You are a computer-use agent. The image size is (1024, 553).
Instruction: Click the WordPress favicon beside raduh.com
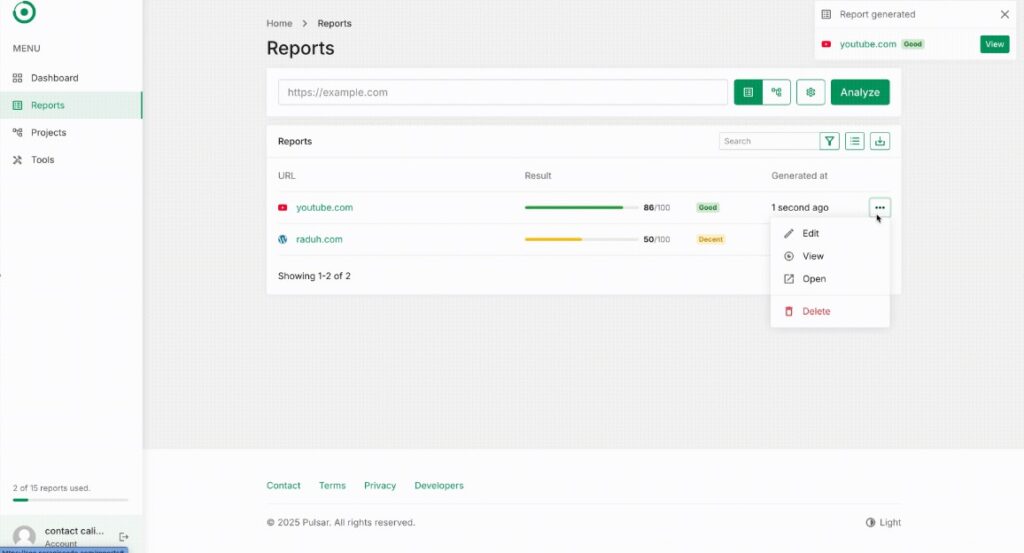[283, 240]
